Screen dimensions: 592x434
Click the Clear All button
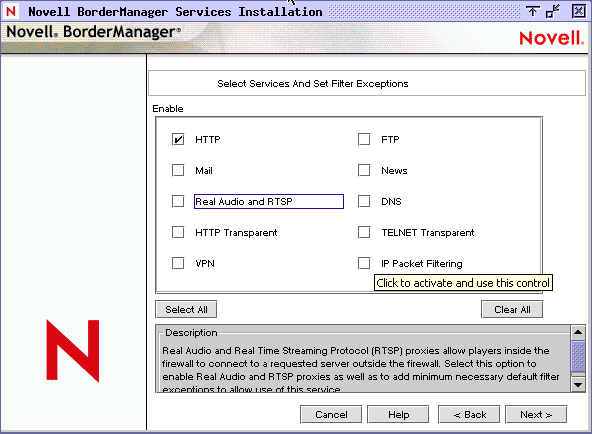point(512,309)
